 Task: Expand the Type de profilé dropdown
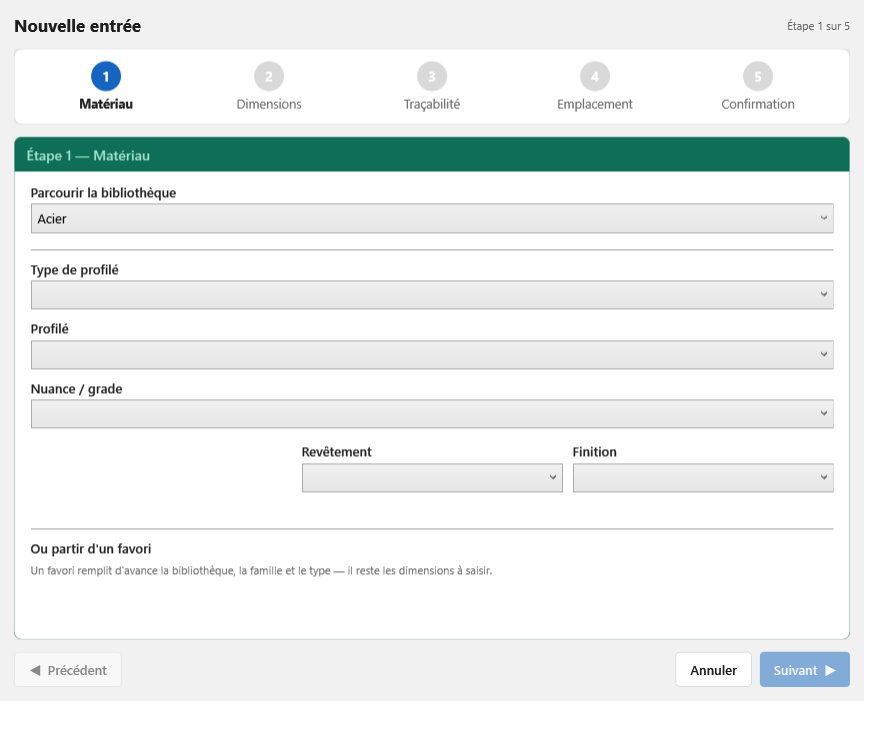tap(432, 295)
